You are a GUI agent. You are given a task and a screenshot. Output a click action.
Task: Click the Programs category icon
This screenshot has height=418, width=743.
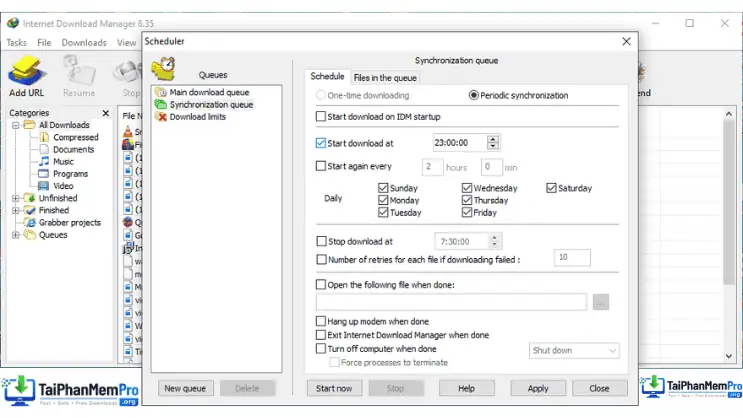click(44, 173)
